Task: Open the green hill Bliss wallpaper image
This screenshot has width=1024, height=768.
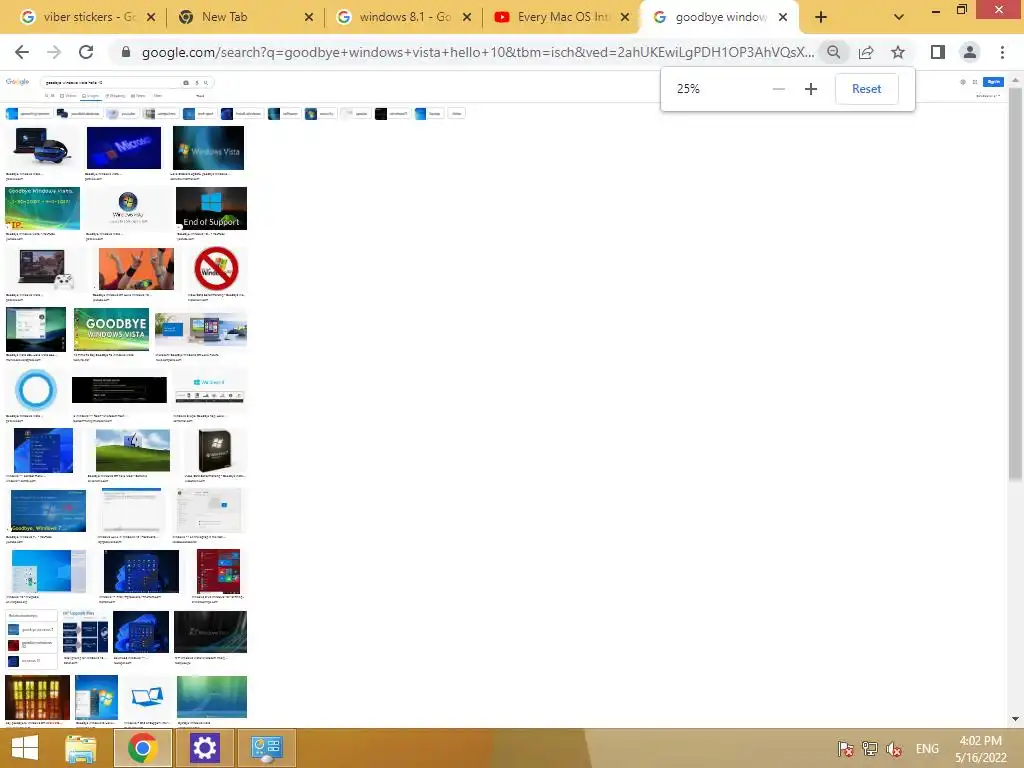Action: click(x=133, y=450)
